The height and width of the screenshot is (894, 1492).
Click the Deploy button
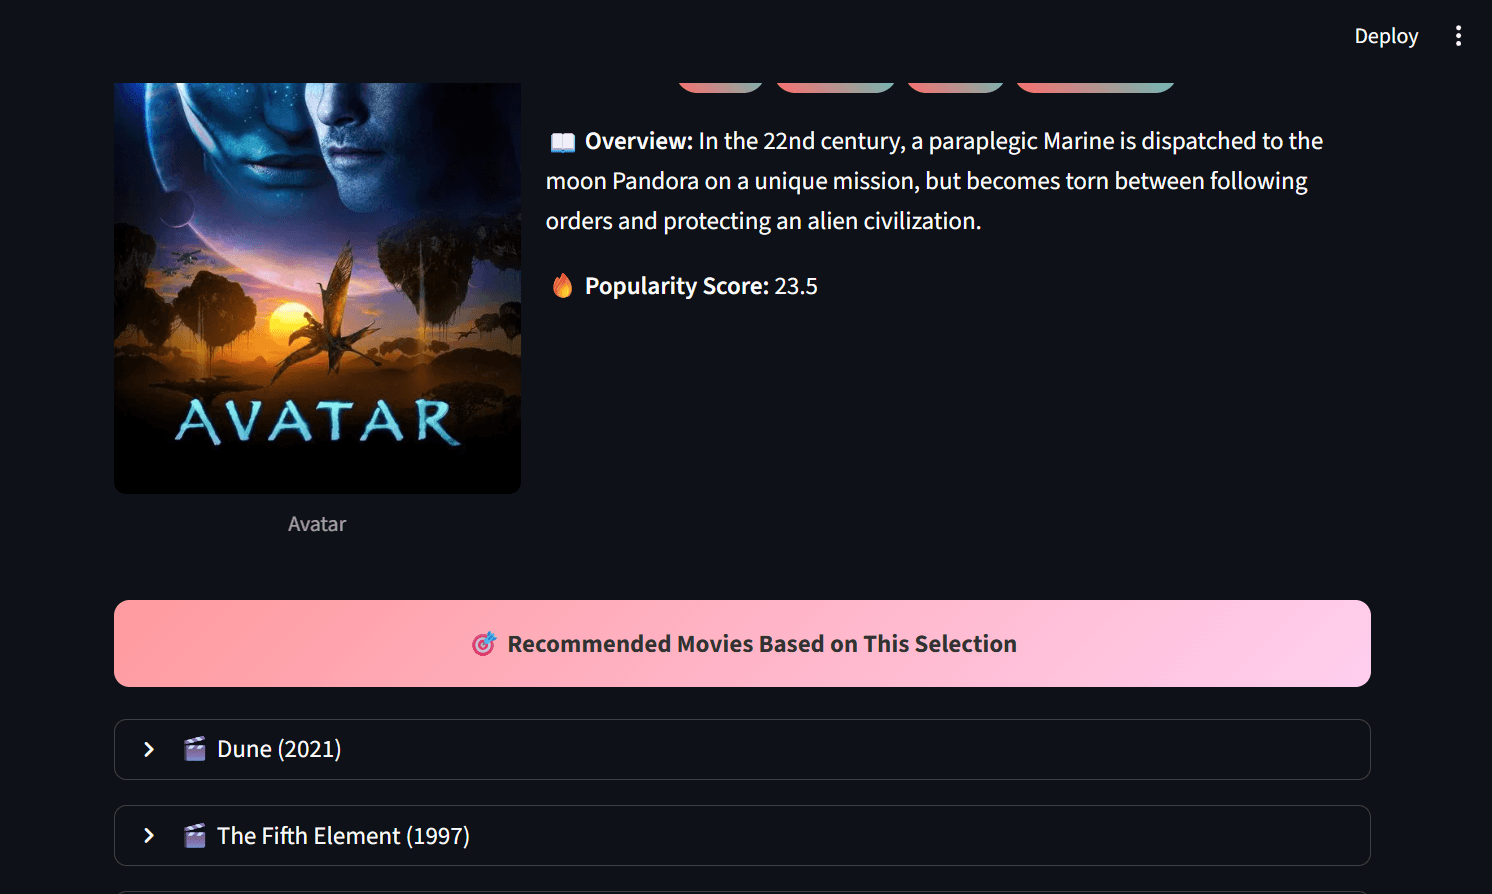pos(1386,36)
